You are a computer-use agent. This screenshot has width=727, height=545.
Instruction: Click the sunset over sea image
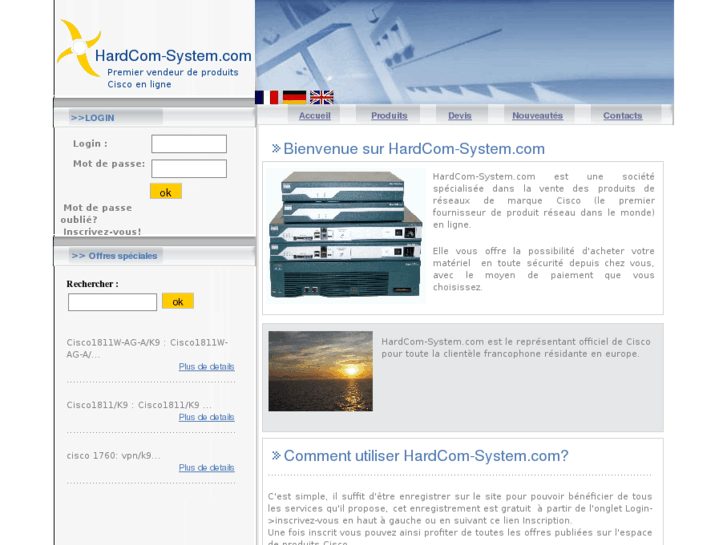(x=320, y=371)
